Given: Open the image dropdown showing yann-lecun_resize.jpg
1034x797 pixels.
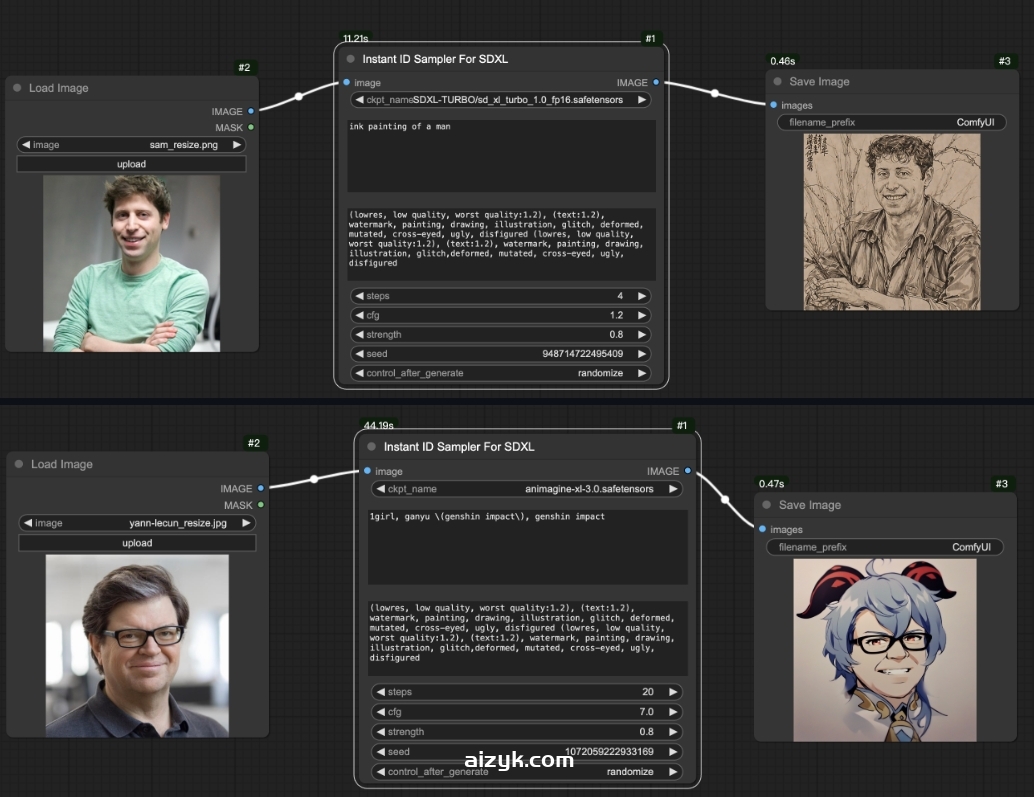Looking at the screenshot, I should click(137, 523).
